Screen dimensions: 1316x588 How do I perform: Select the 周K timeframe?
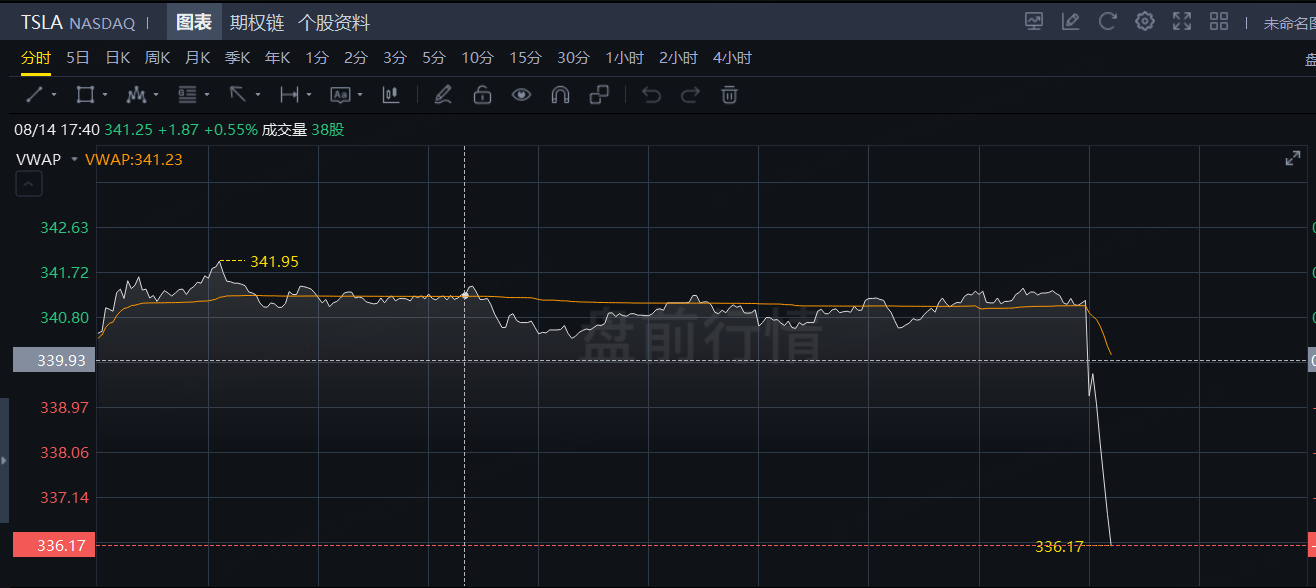point(158,58)
